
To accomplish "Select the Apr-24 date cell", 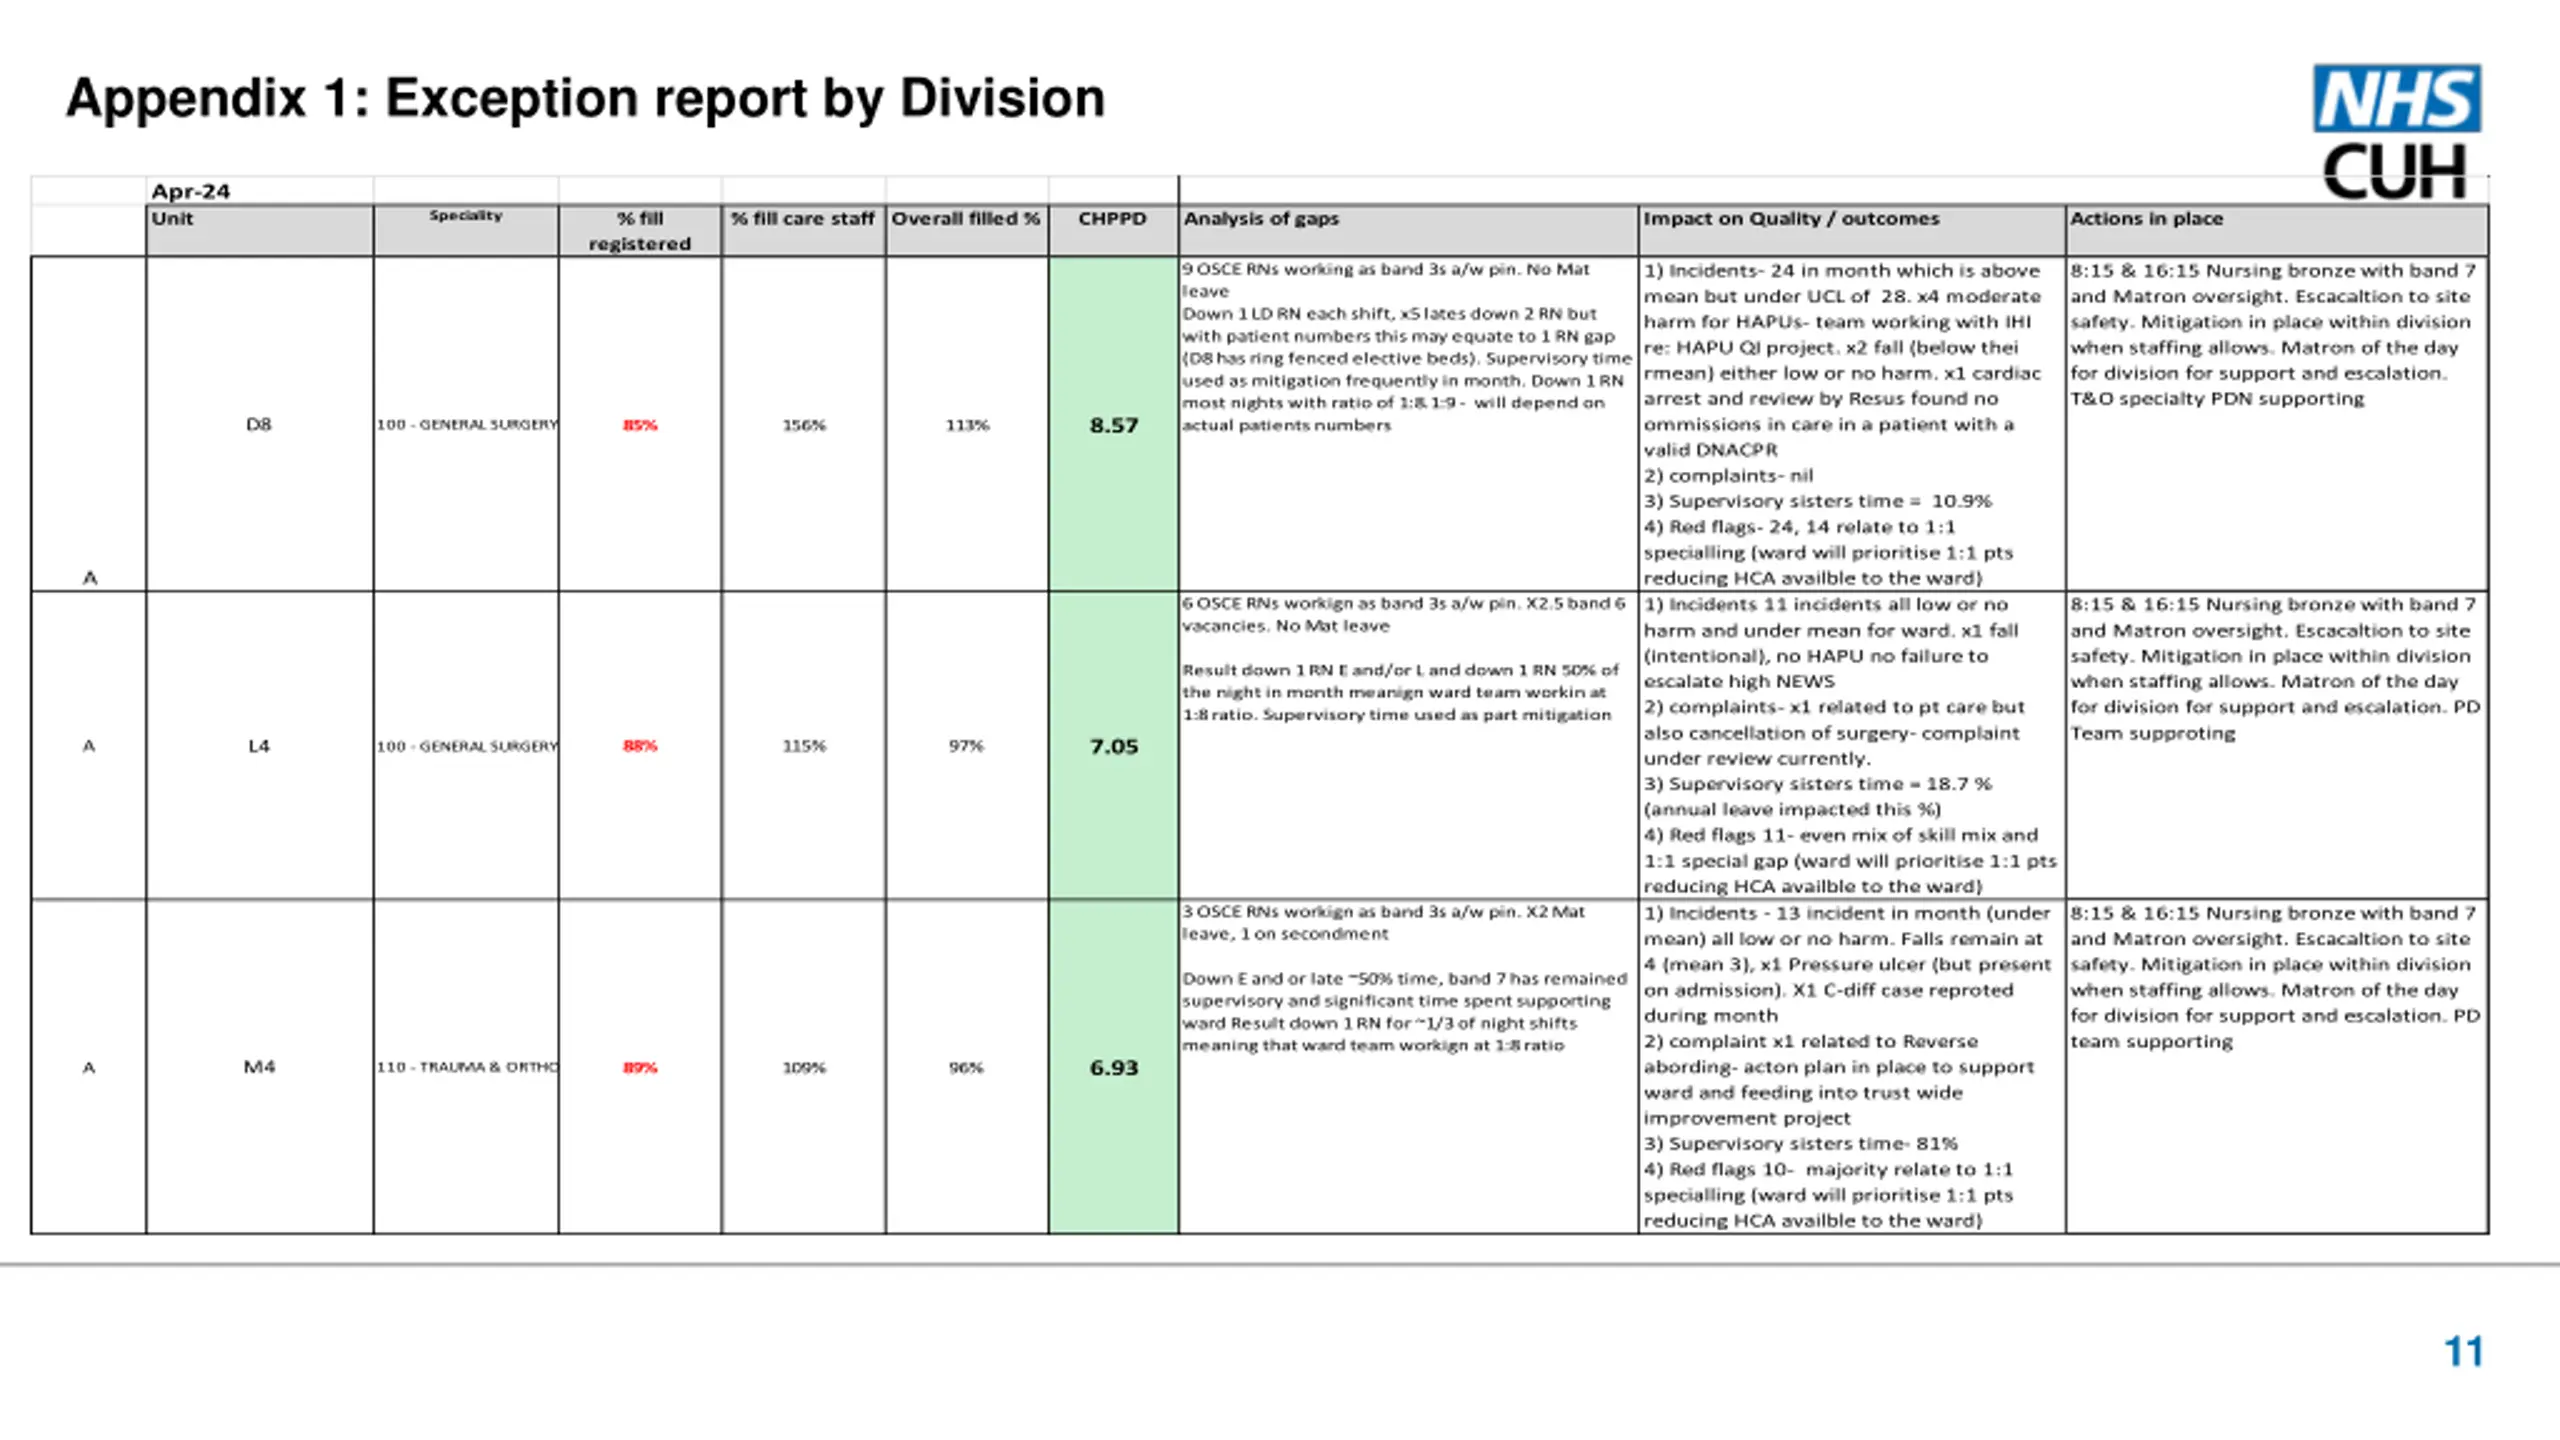I will coord(190,191).
